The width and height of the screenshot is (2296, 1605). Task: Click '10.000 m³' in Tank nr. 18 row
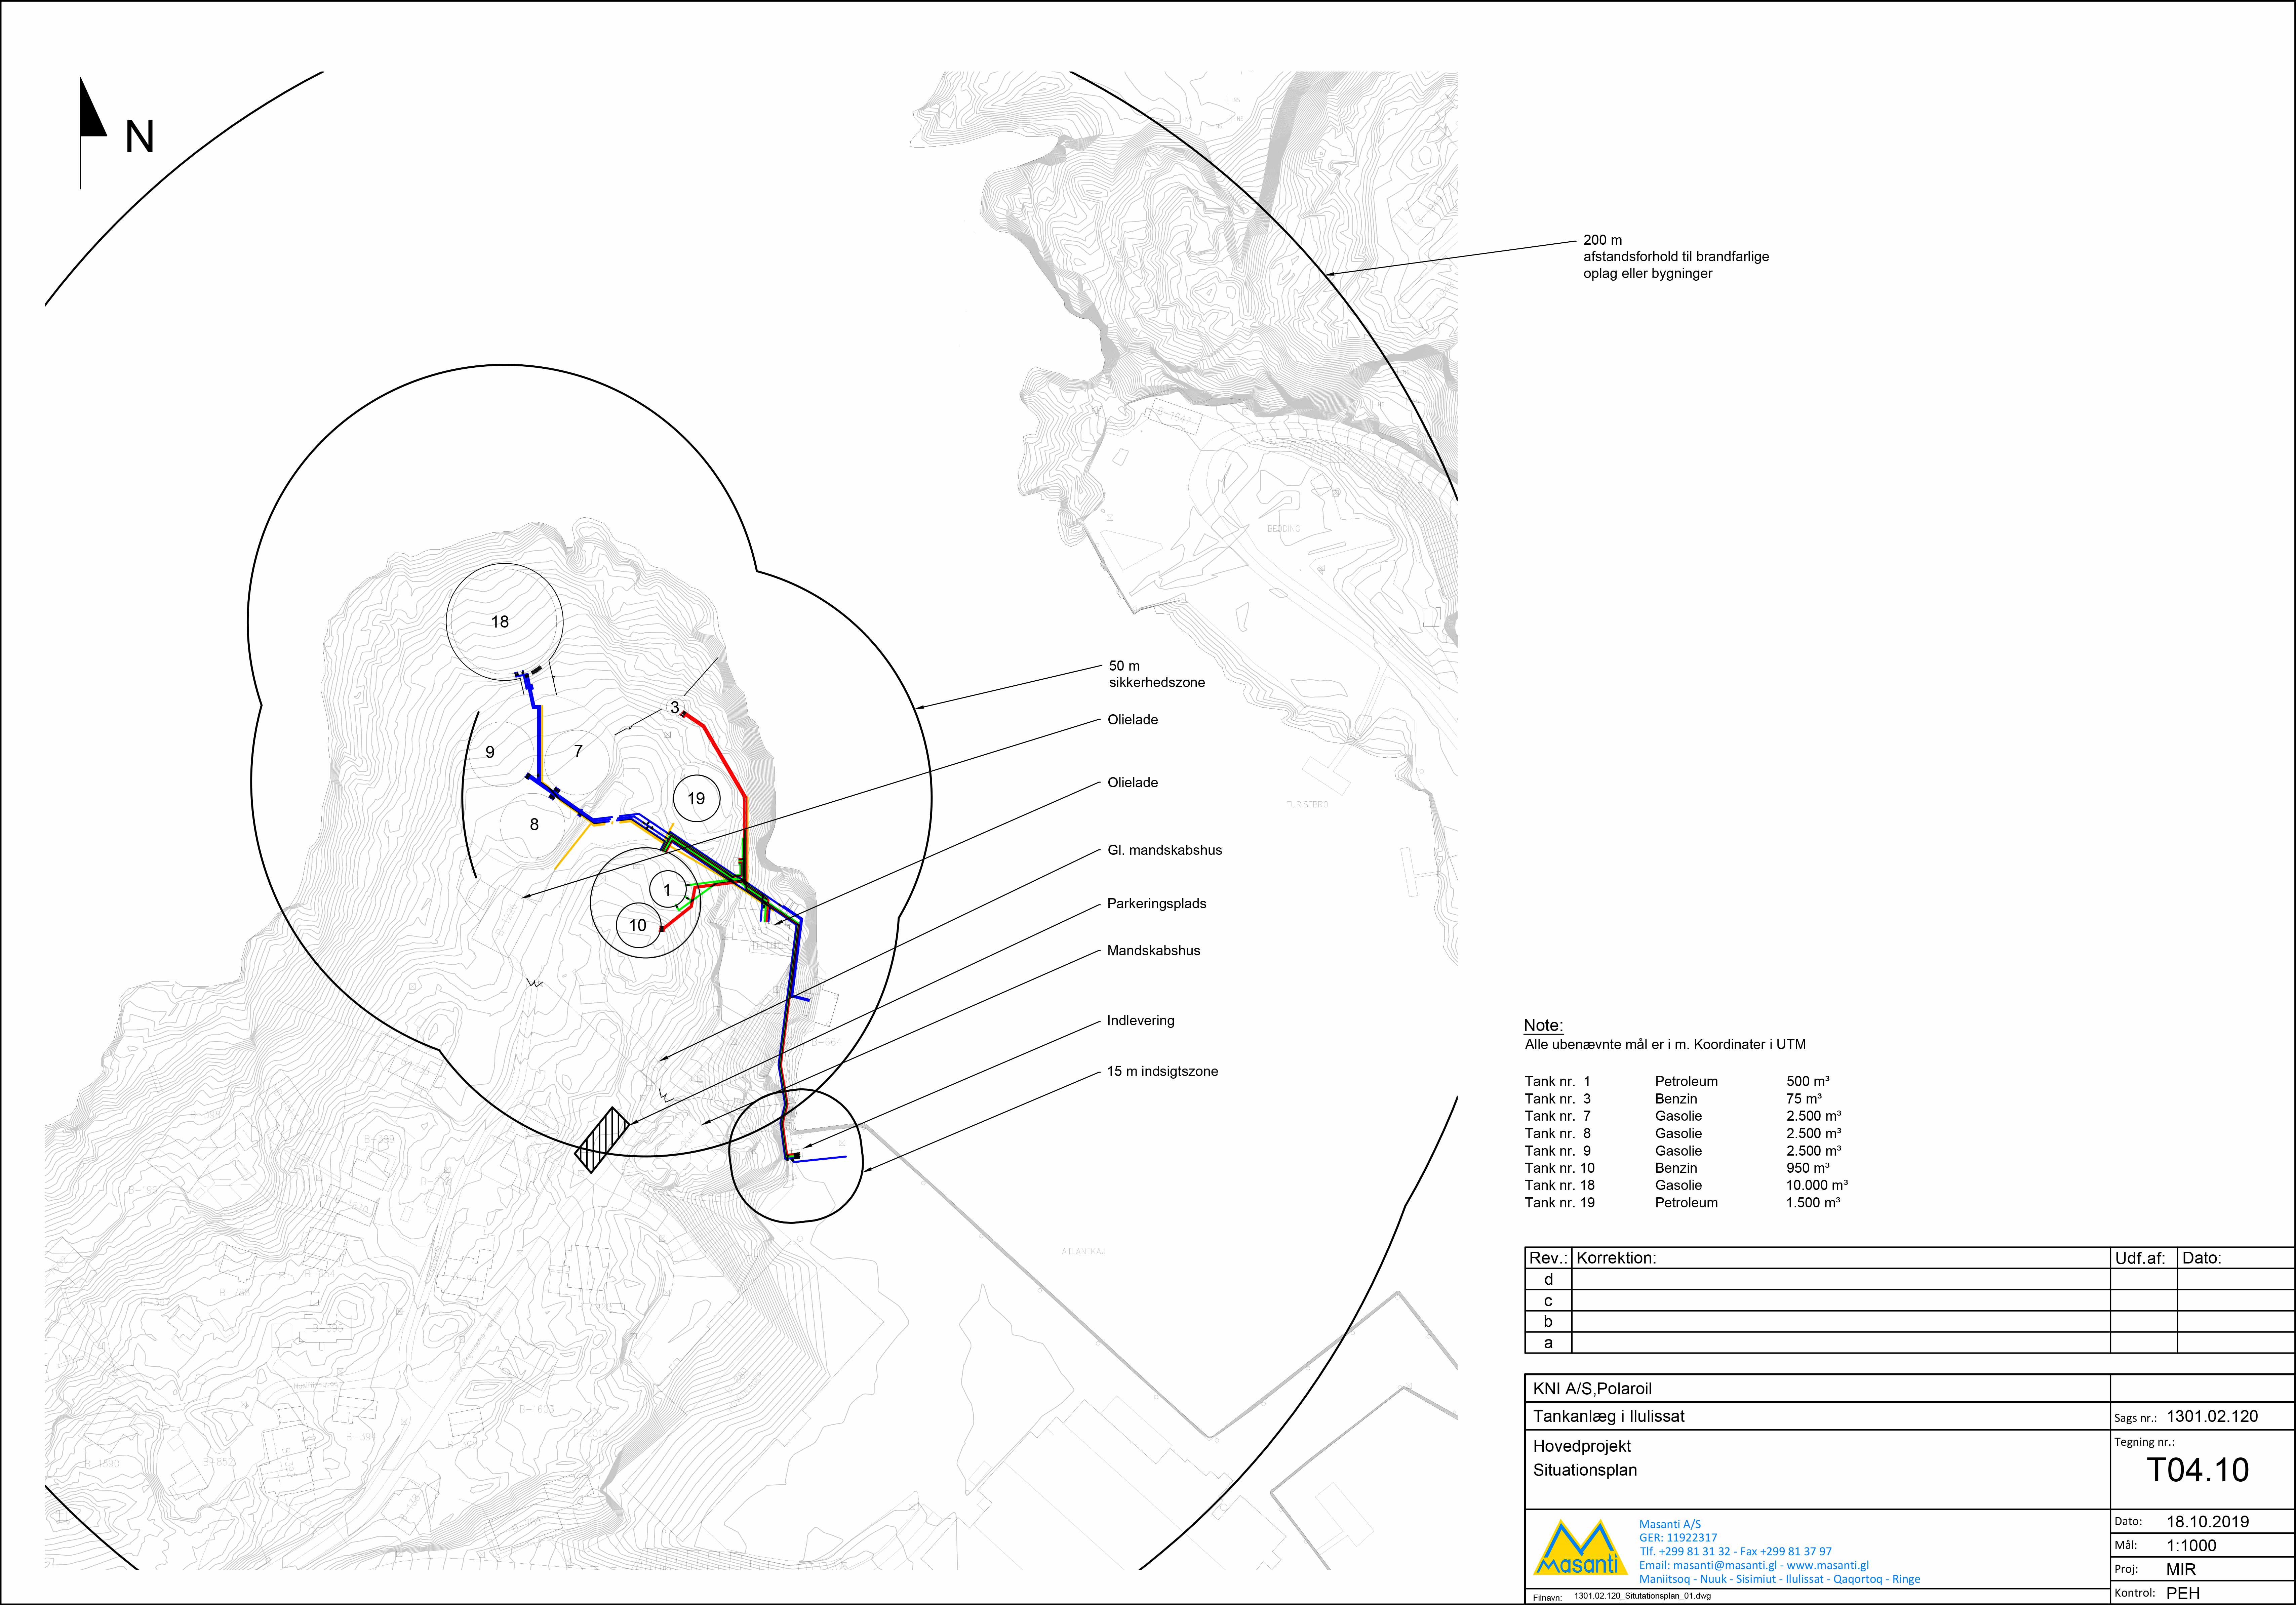tap(1817, 1185)
